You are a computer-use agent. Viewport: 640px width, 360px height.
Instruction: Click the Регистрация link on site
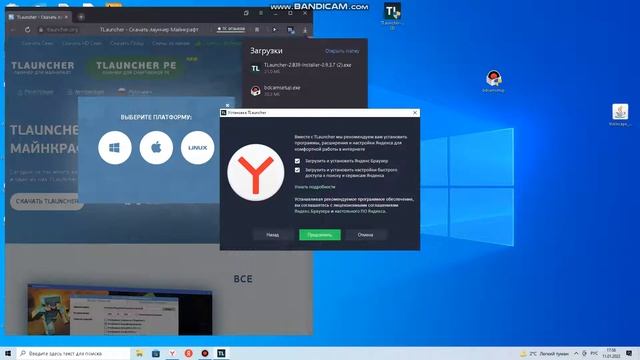click(36, 92)
